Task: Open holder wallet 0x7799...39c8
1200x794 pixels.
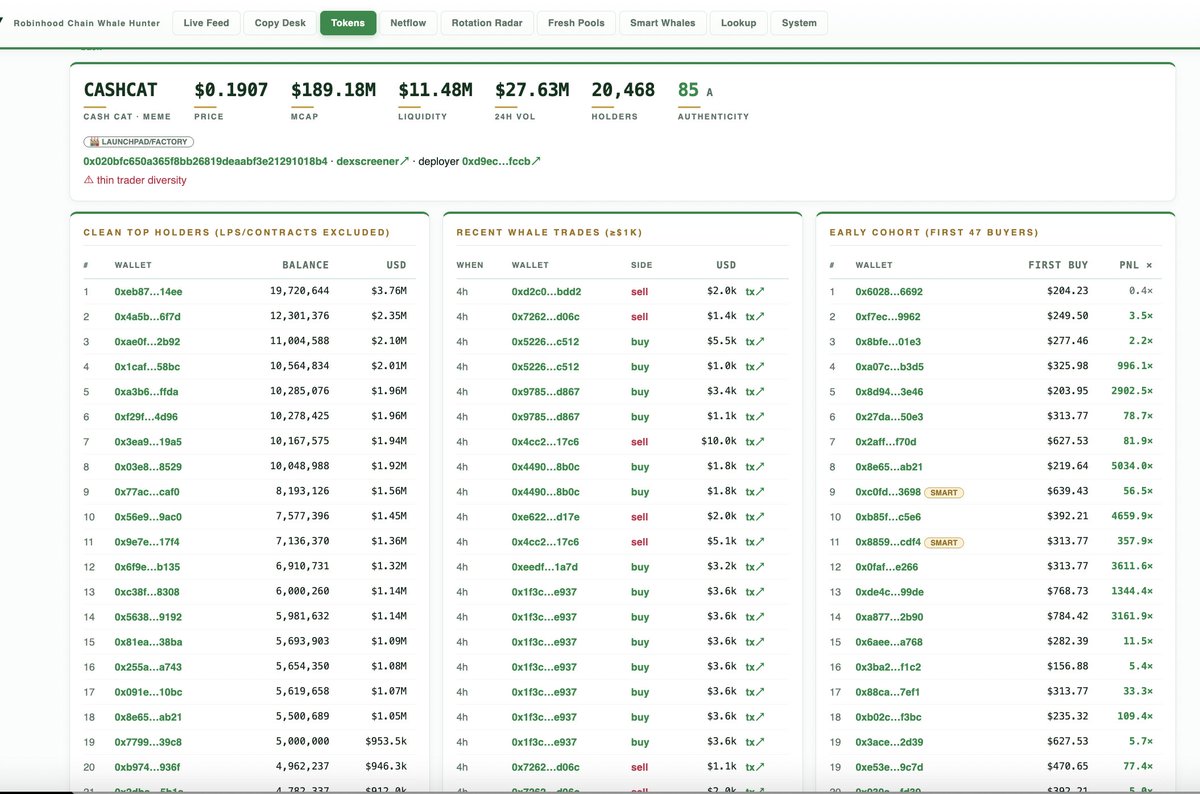Action: pos(148,742)
